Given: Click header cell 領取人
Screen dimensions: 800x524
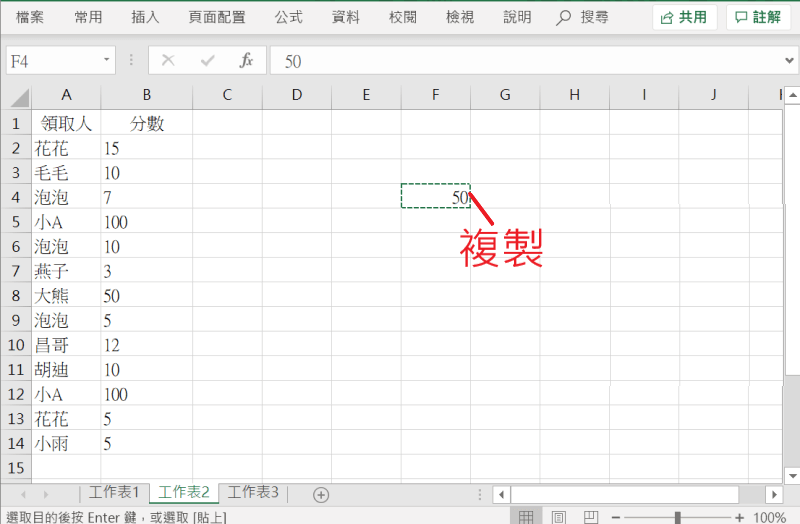Looking at the screenshot, I should (66, 123).
